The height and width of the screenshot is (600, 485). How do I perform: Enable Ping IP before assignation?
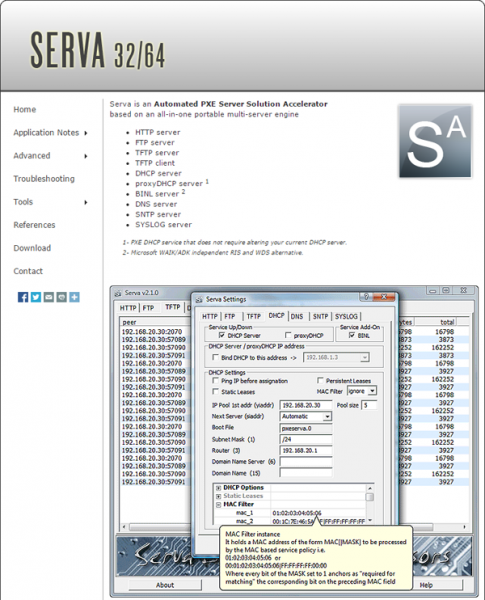pos(216,381)
